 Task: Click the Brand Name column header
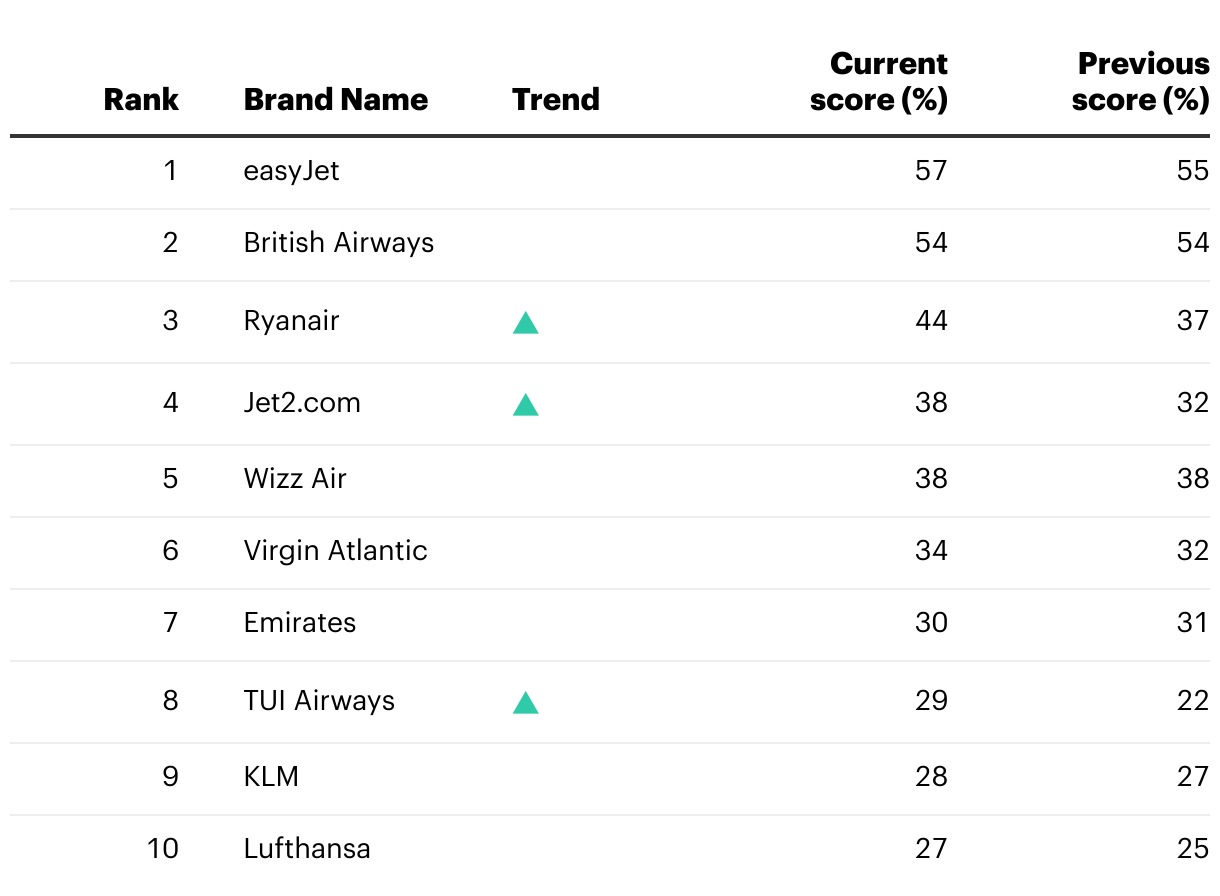[x=336, y=100]
